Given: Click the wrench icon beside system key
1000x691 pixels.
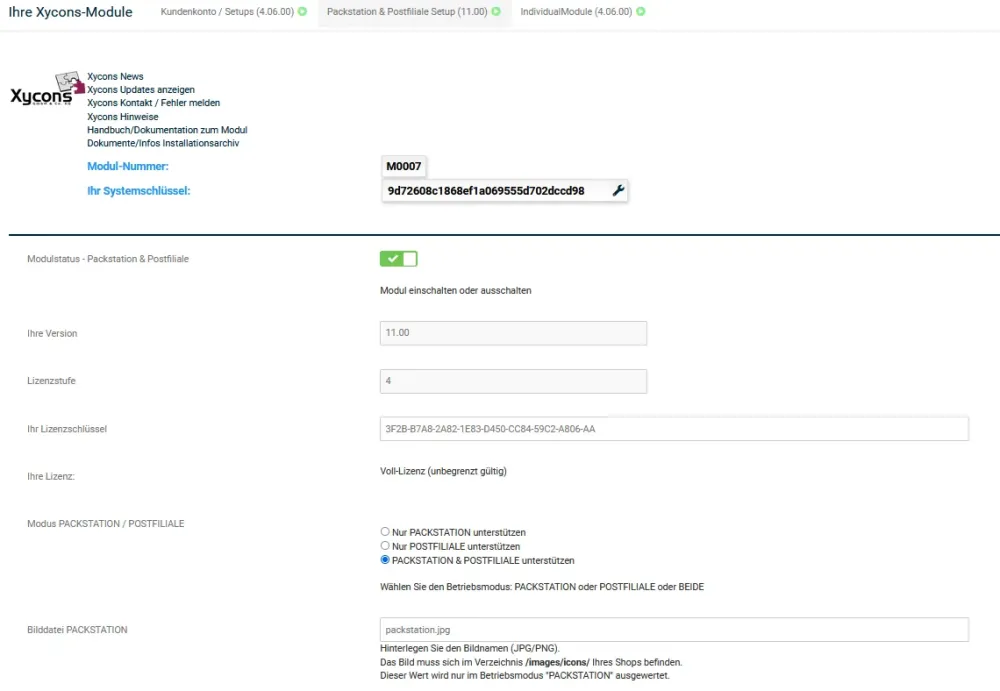Looking at the screenshot, I should [618, 190].
